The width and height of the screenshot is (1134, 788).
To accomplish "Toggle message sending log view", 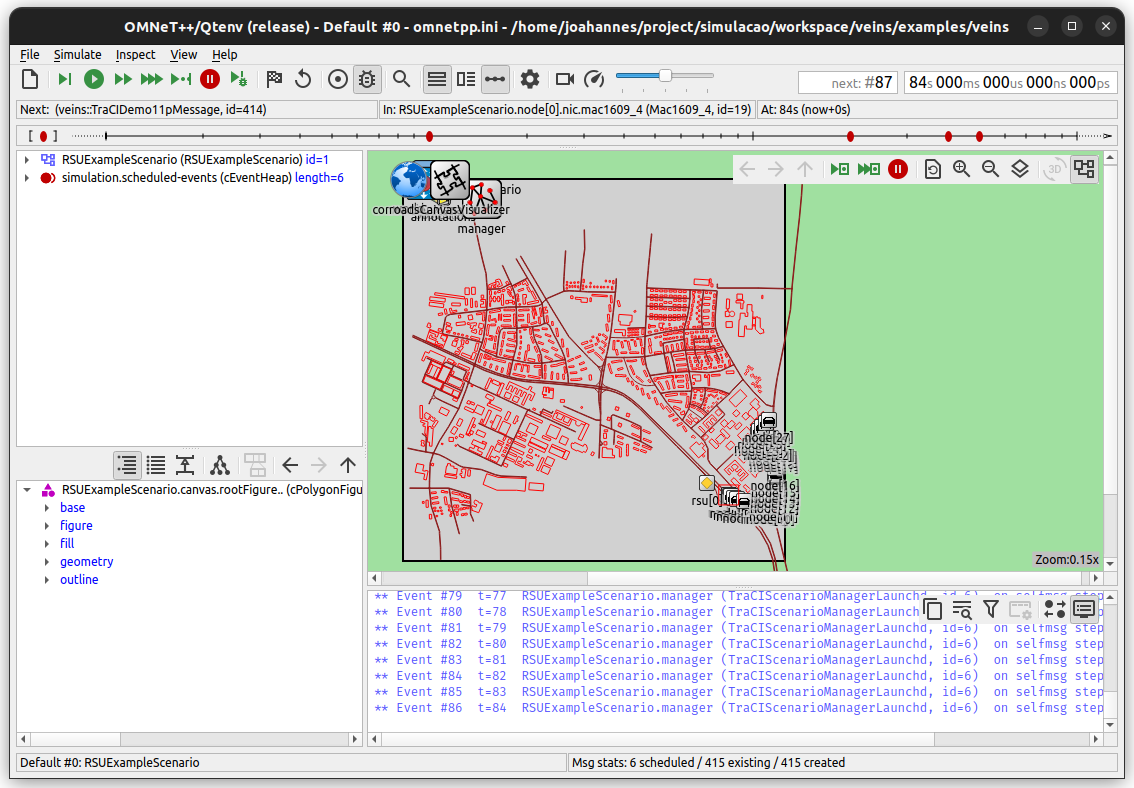I will (1055, 609).
